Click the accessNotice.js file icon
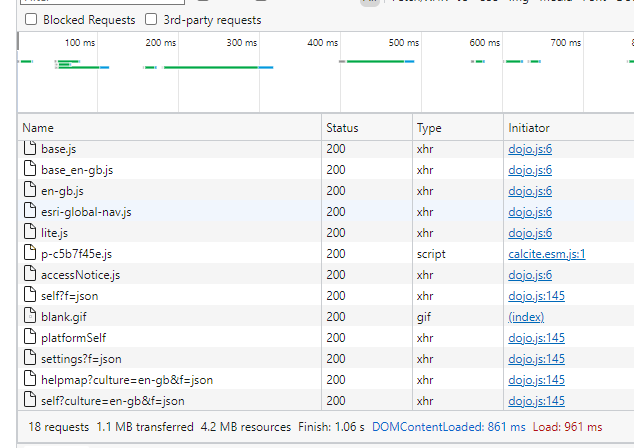 coord(29,275)
